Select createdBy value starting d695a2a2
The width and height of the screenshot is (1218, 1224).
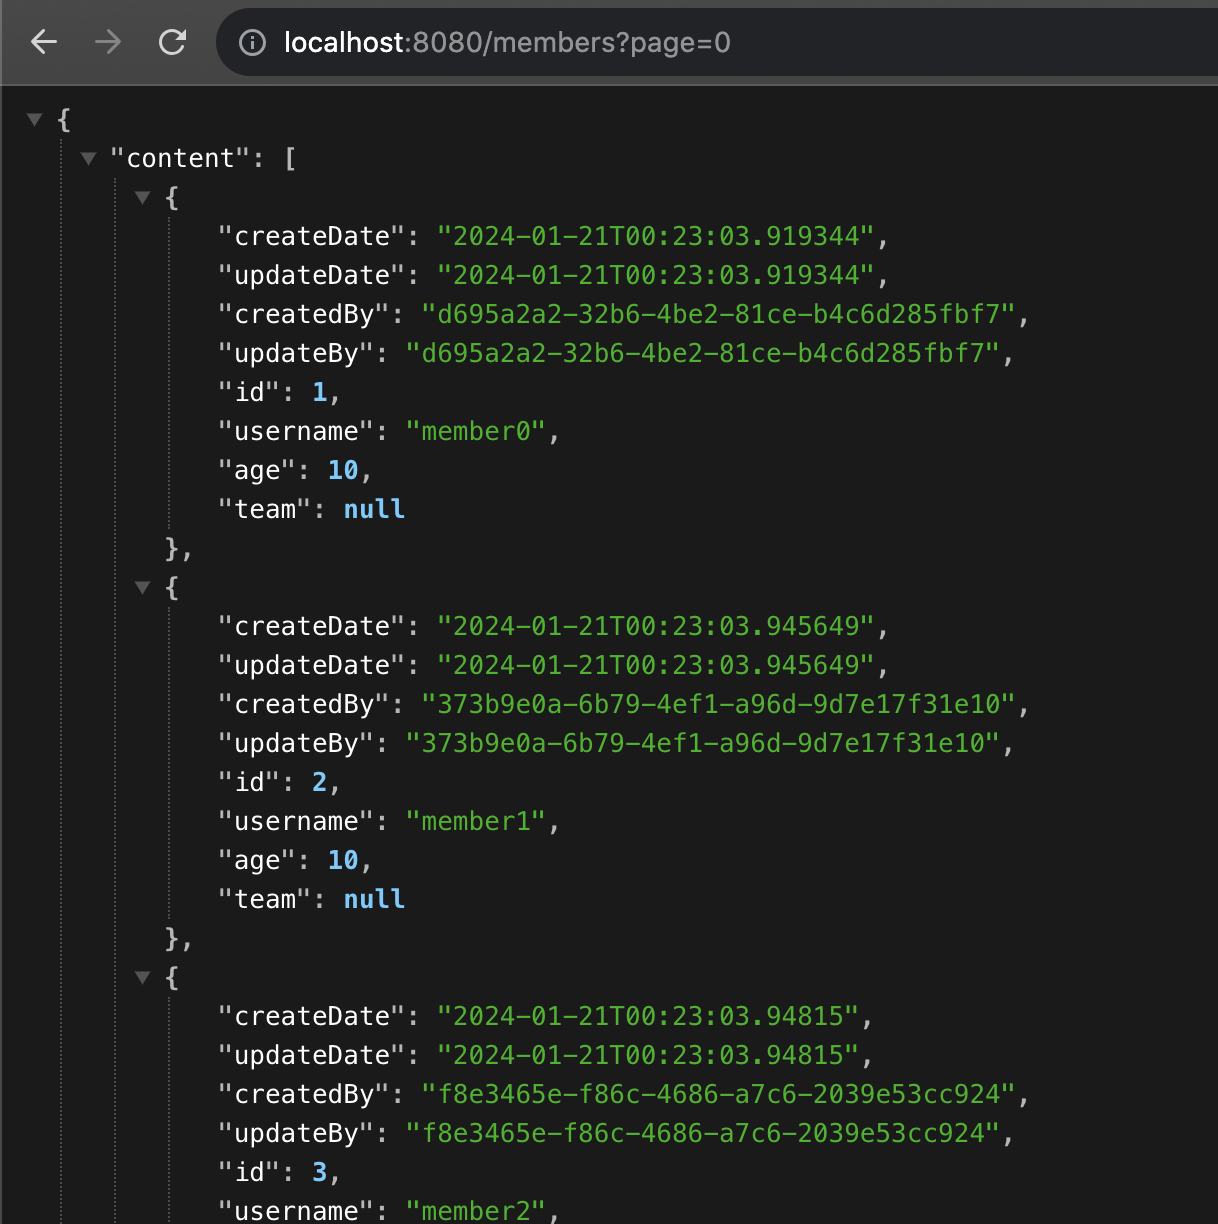pyautogui.click(x=719, y=314)
